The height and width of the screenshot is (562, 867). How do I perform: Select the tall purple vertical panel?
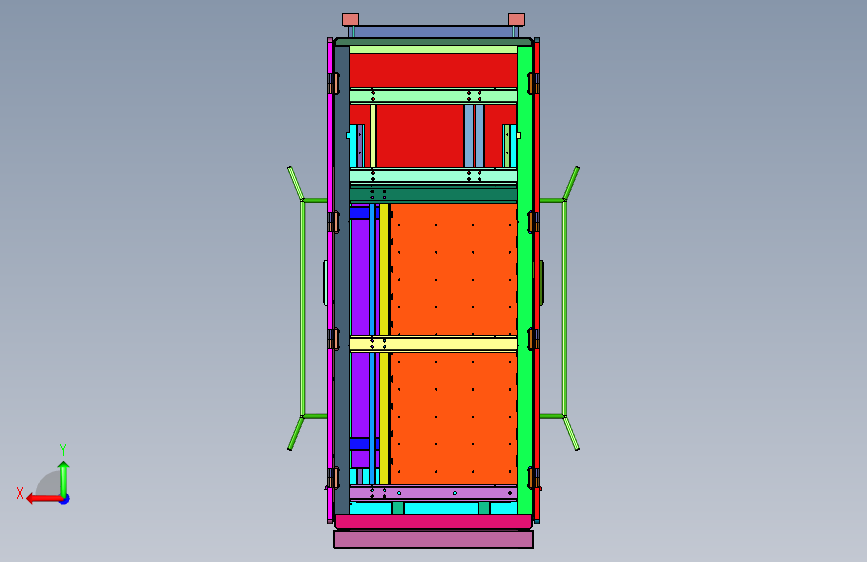(360, 277)
